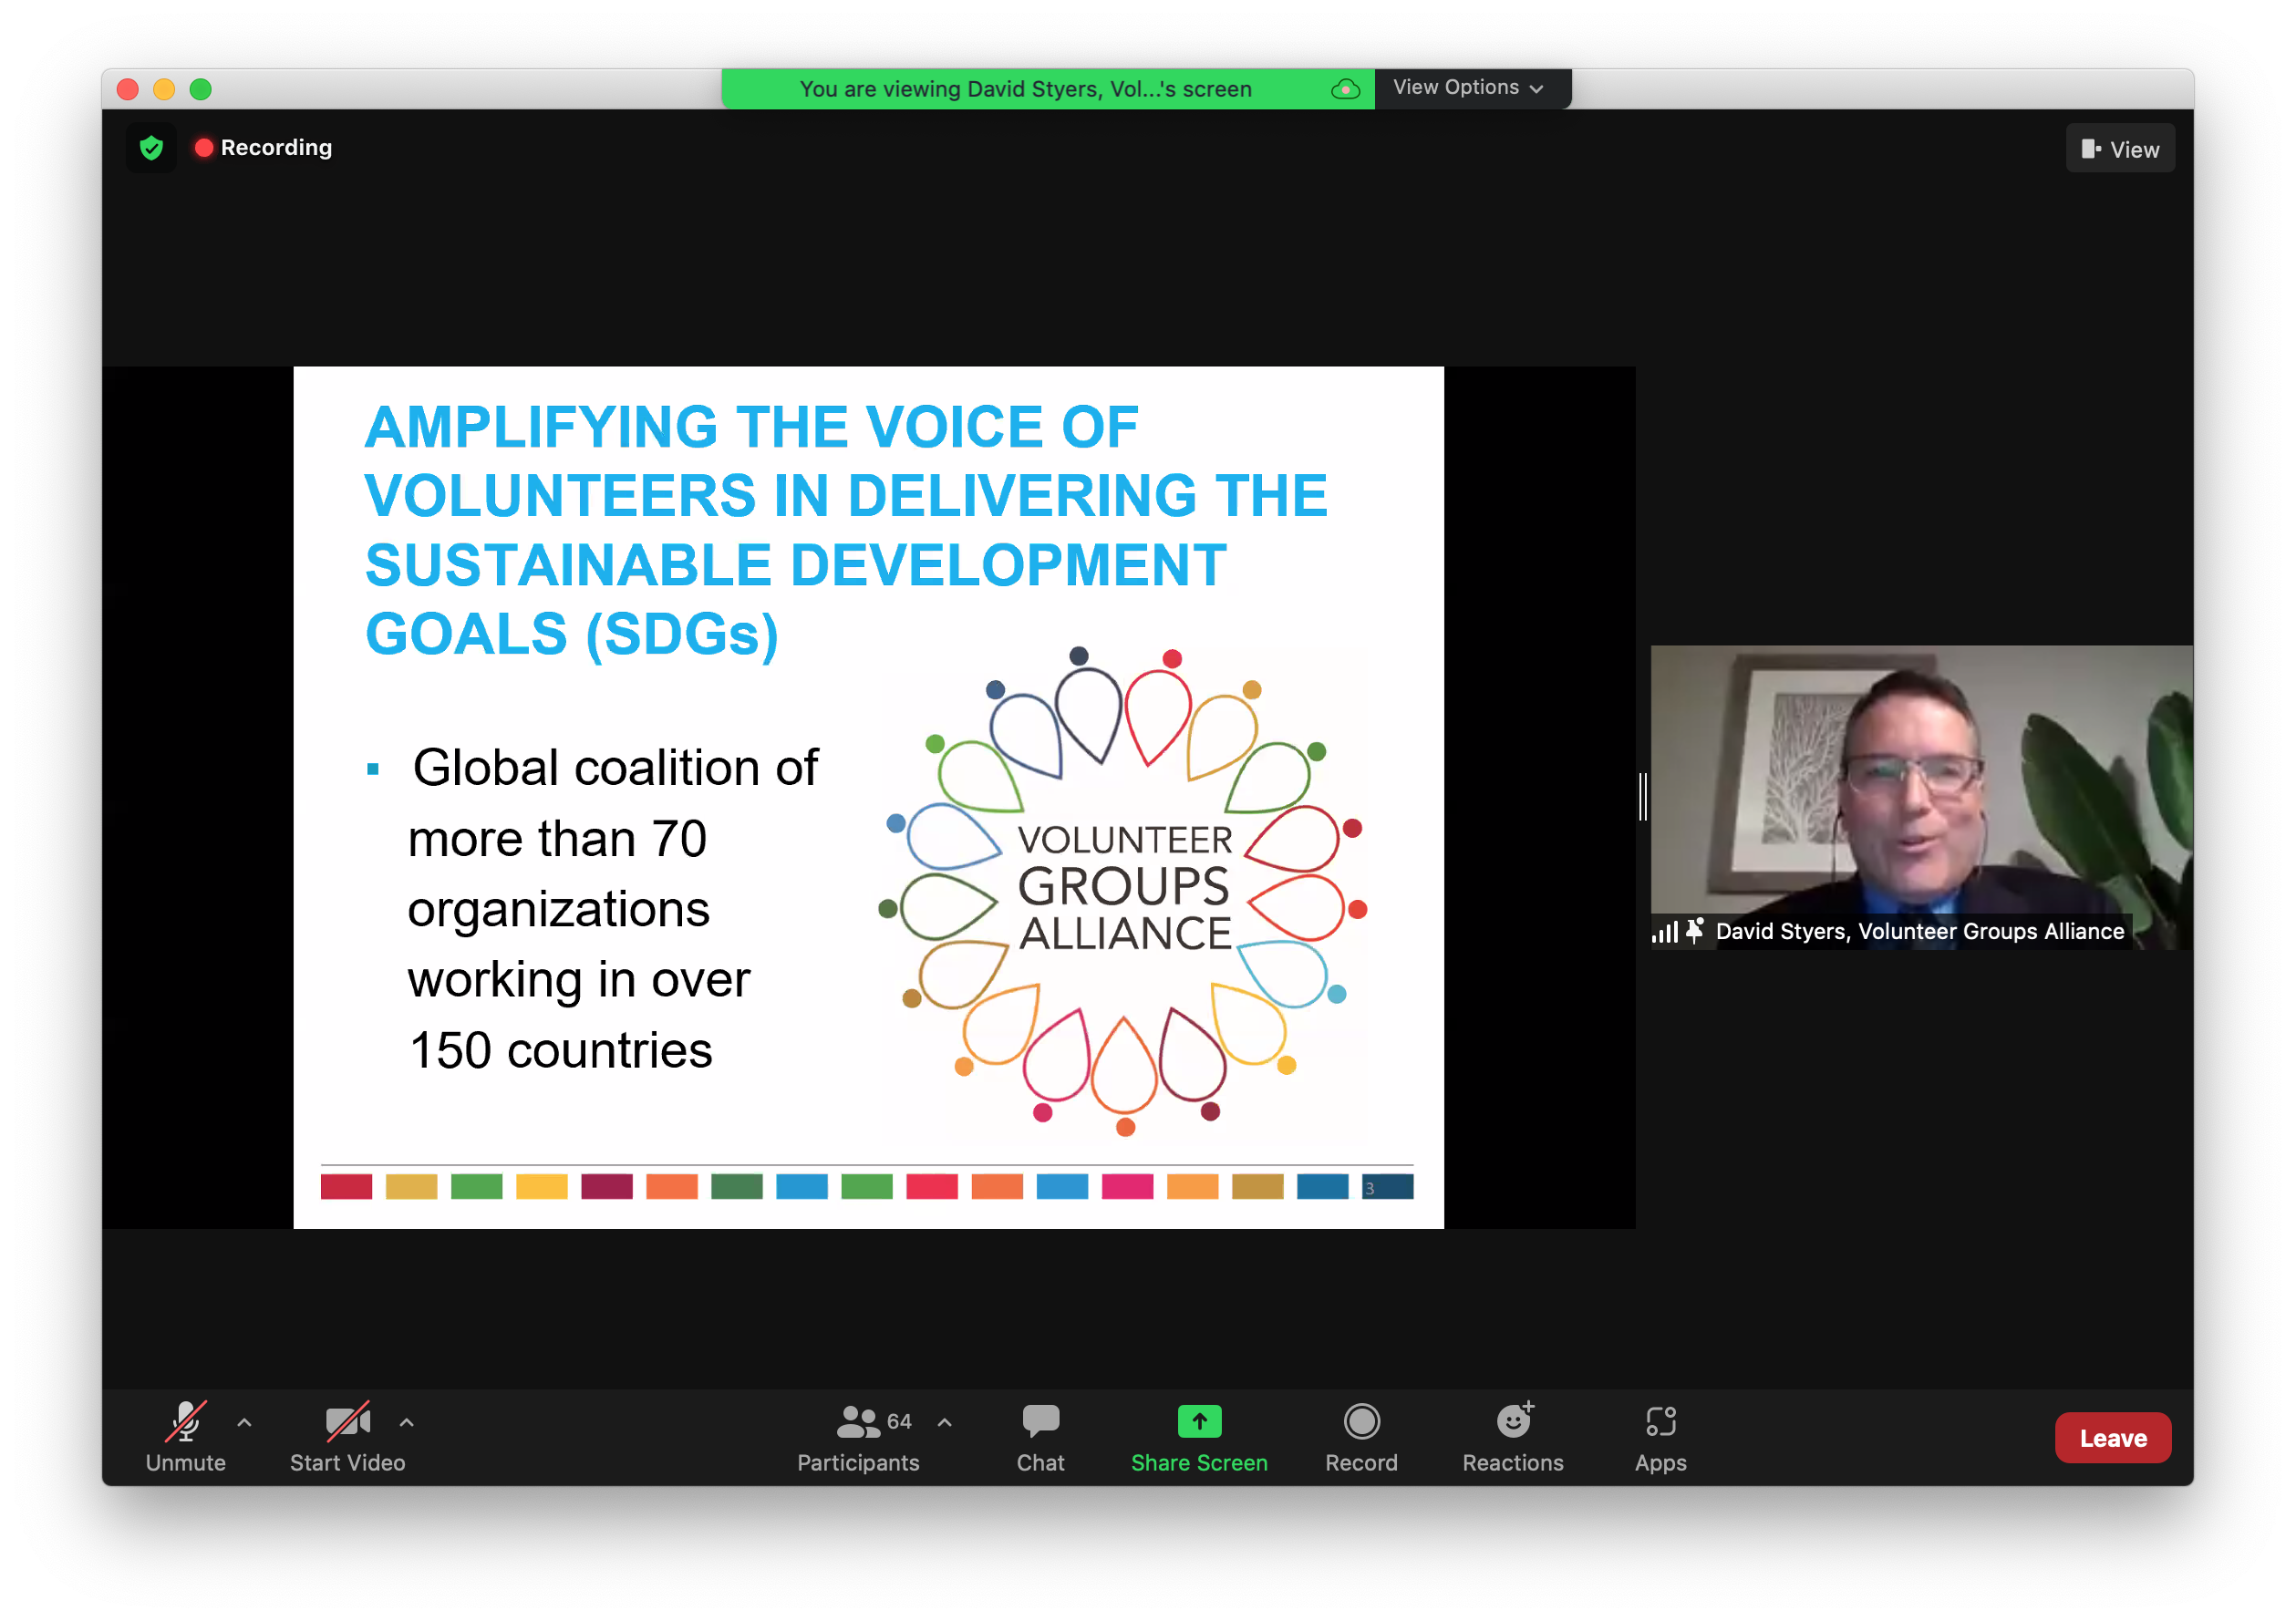This screenshot has height=1621, width=2296.
Task: Click the green encryption shield icon
Action: click(x=151, y=148)
